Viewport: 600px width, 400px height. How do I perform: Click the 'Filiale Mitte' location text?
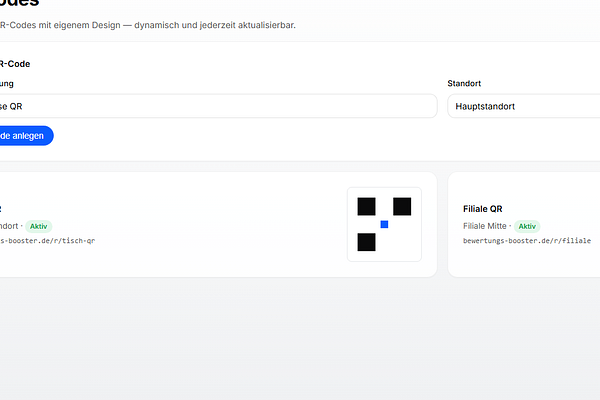[484, 226]
